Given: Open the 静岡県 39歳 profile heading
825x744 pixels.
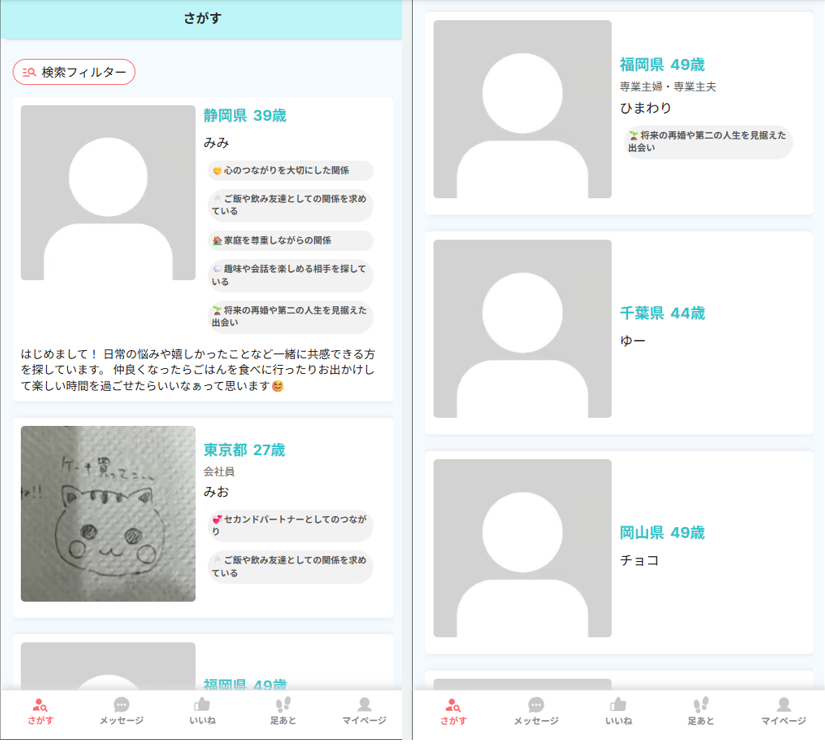Looking at the screenshot, I should (245, 116).
